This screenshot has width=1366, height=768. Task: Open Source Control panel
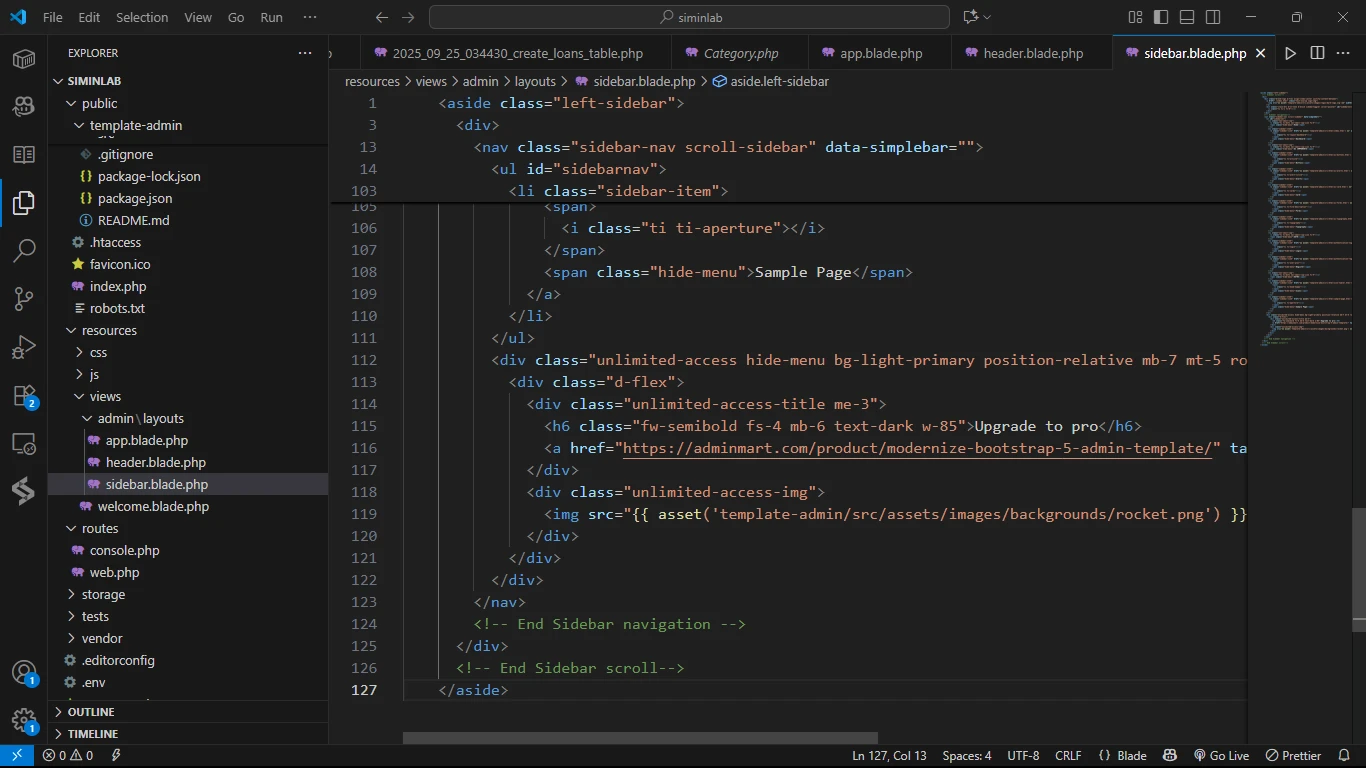click(24, 298)
